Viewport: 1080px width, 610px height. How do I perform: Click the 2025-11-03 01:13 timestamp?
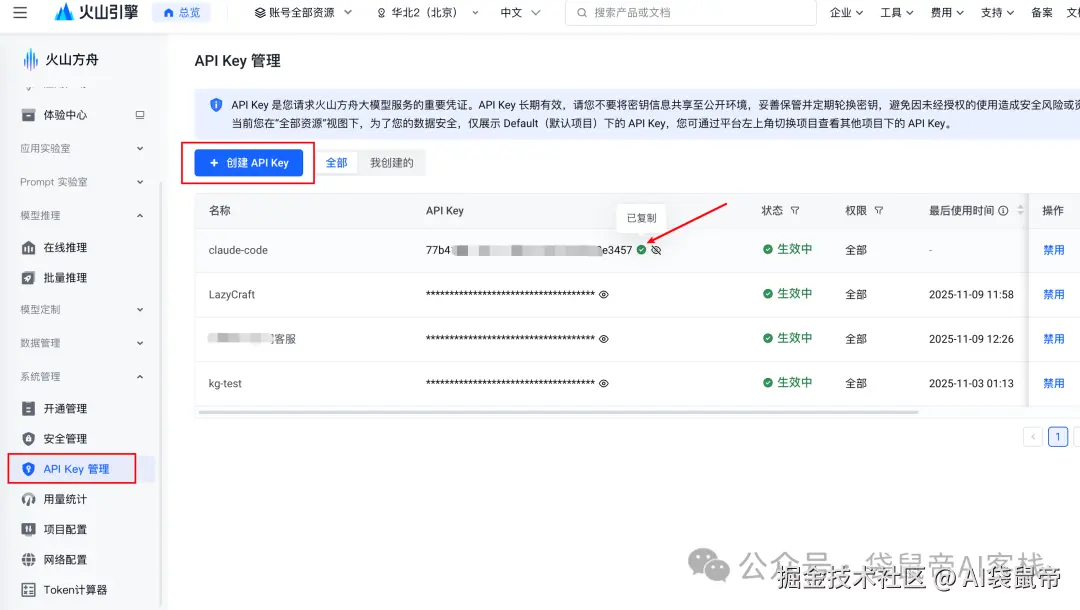[x=971, y=383]
